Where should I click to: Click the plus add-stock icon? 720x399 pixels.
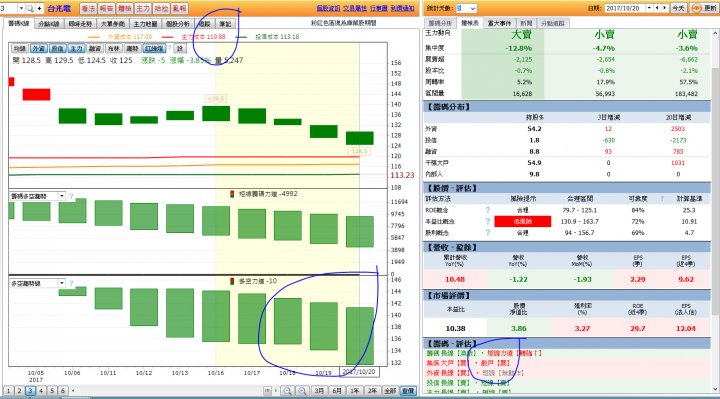(x=39, y=8)
